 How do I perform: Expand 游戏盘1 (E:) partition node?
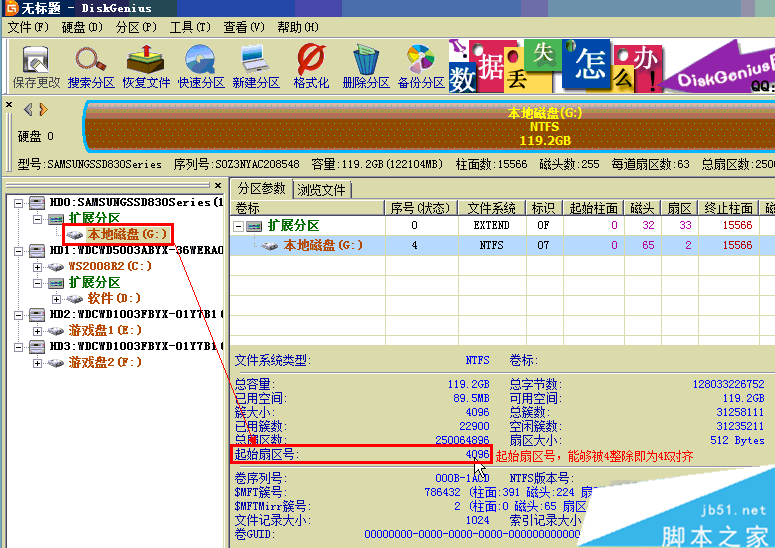(x=37, y=331)
